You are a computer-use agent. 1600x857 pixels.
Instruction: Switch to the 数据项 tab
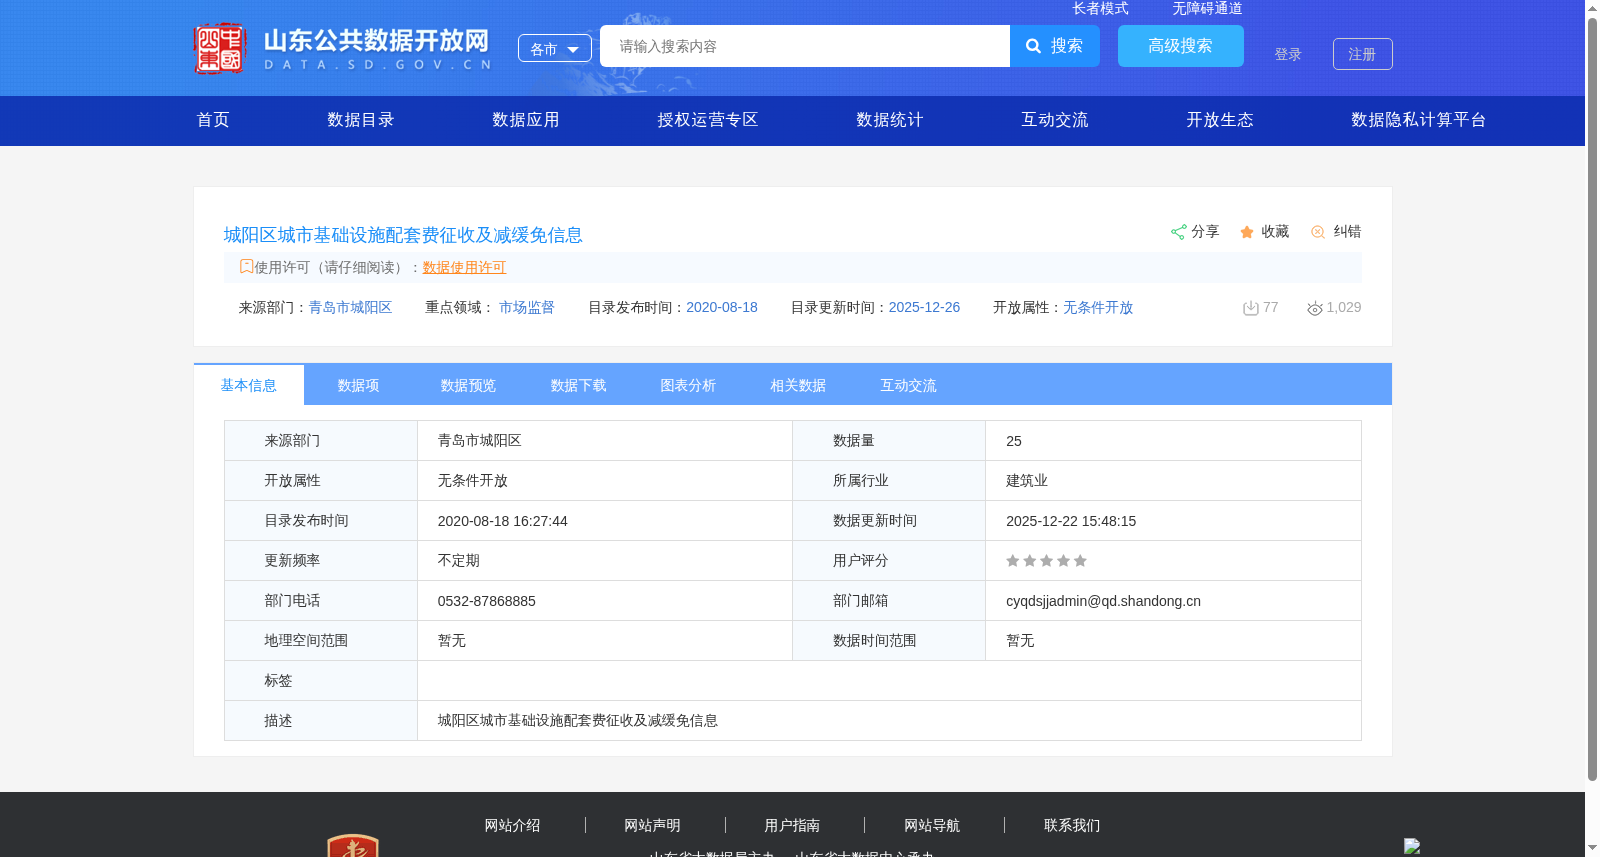(359, 385)
